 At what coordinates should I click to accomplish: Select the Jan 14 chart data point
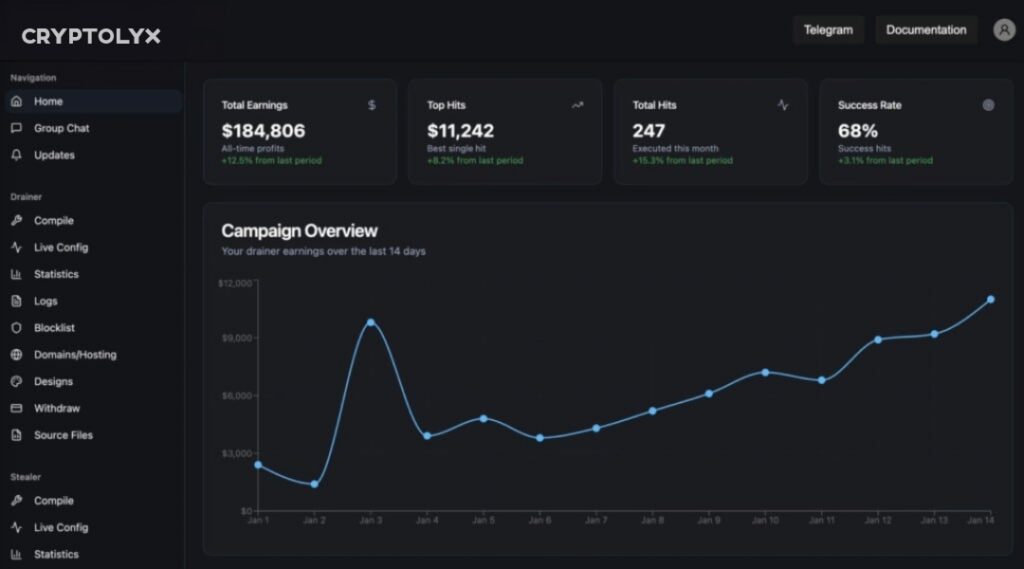click(990, 299)
